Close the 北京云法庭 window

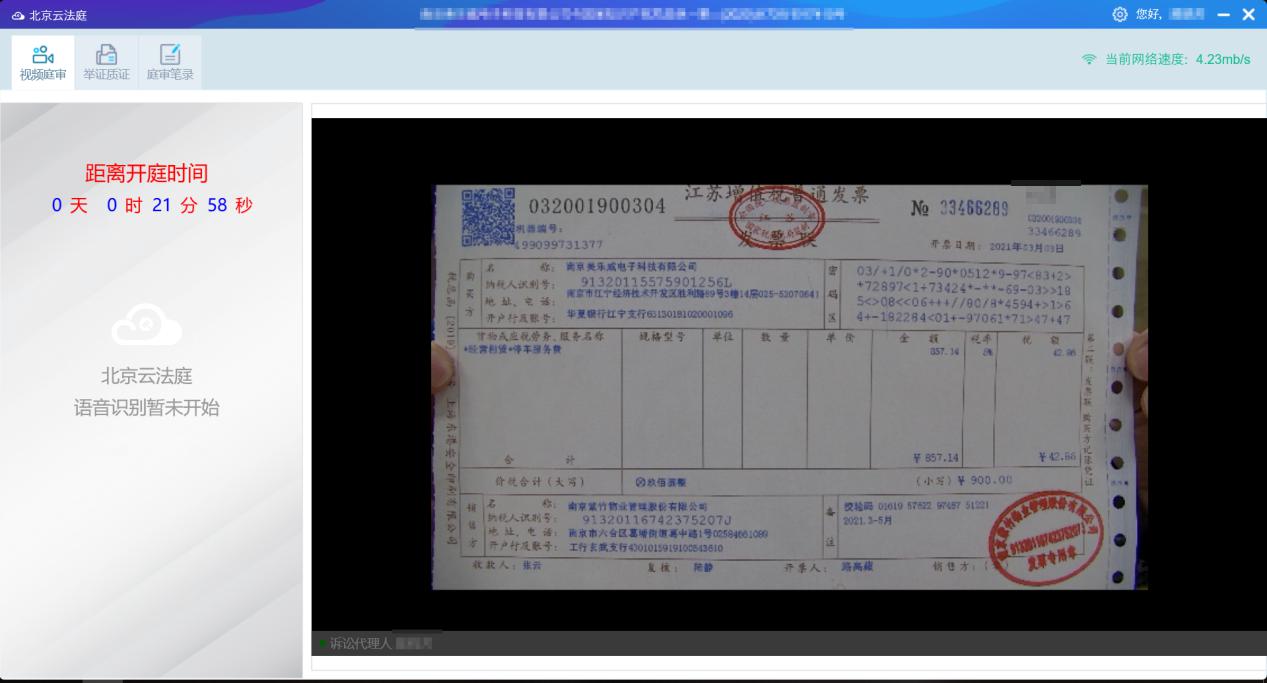coord(1248,14)
